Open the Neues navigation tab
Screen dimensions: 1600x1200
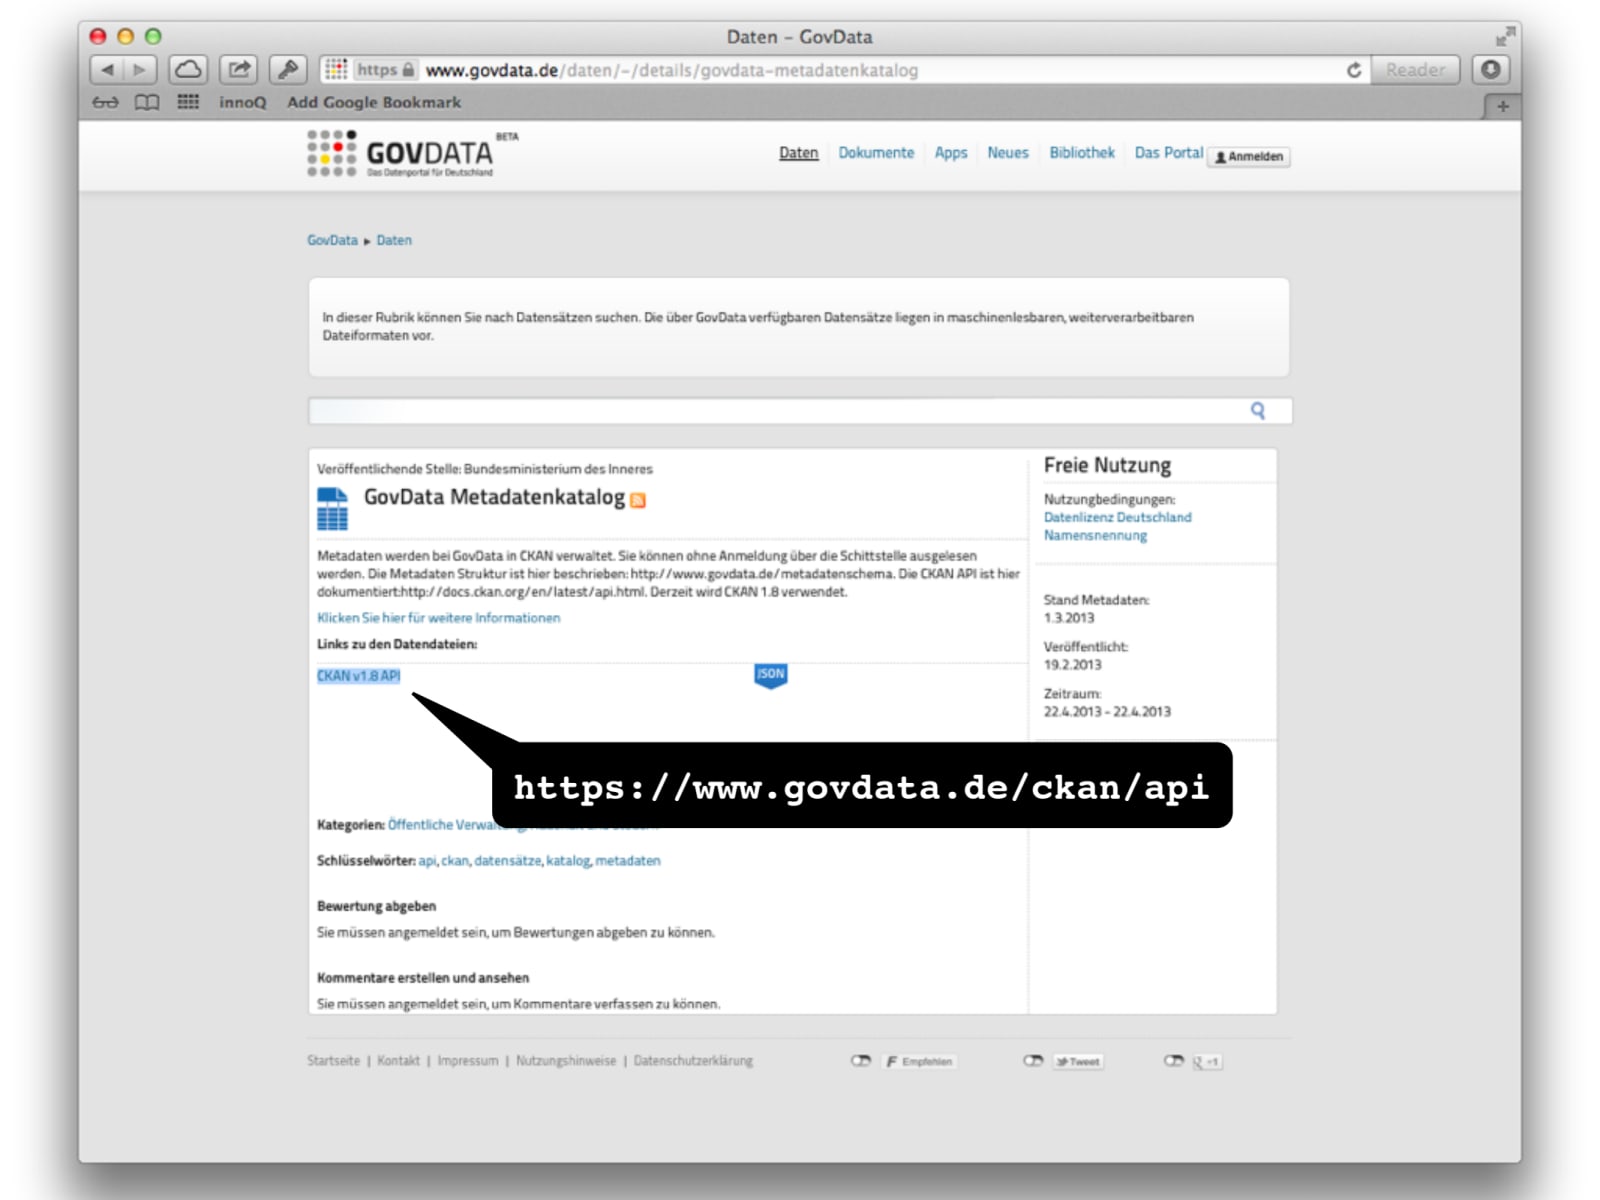[1008, 153]
